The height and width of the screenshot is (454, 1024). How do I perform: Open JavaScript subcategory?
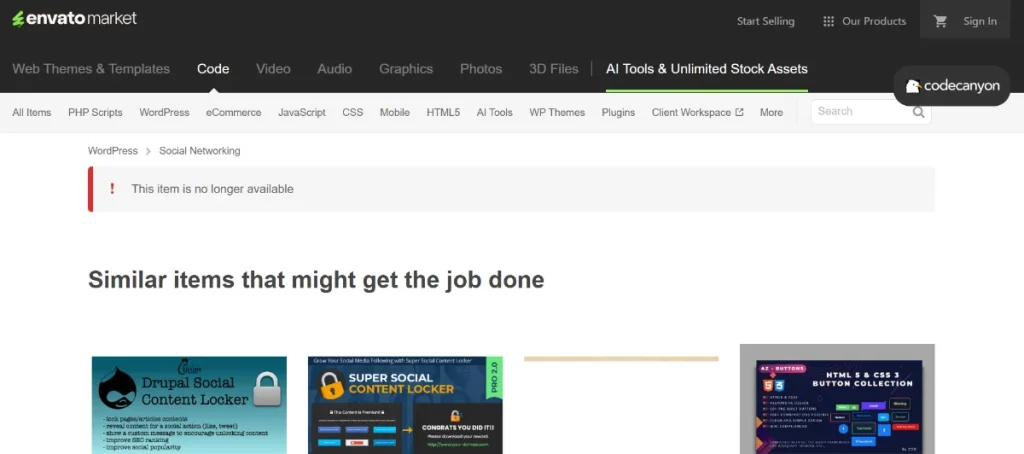(x=302, y=112)
